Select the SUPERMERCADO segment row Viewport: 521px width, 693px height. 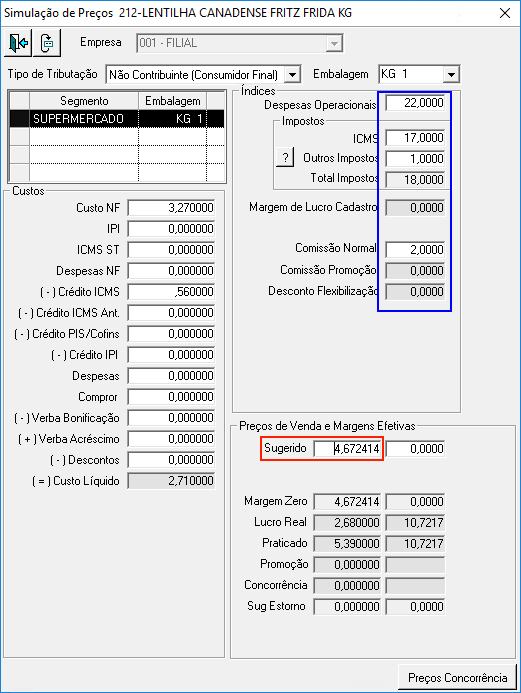117,118
